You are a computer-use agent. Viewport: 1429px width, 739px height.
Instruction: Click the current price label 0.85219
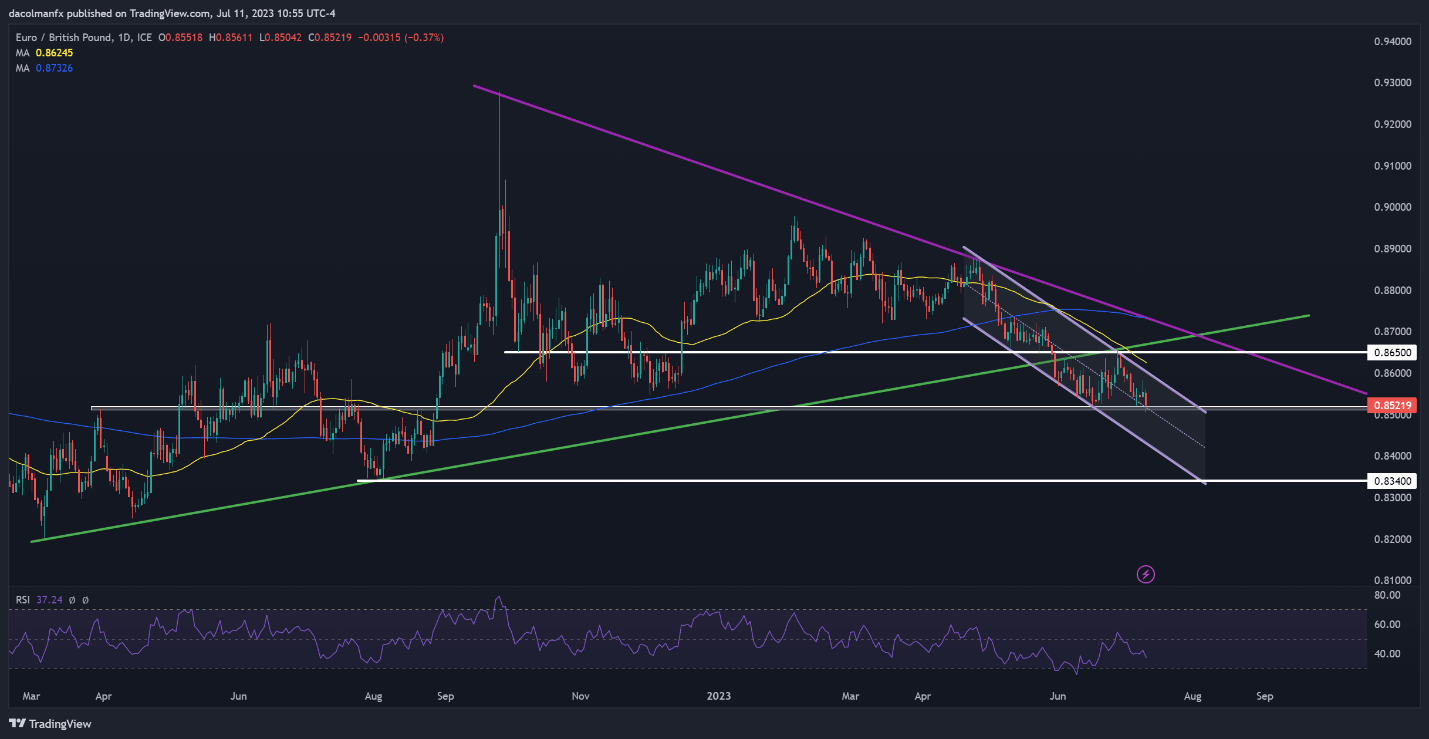tap(1390, 404)
